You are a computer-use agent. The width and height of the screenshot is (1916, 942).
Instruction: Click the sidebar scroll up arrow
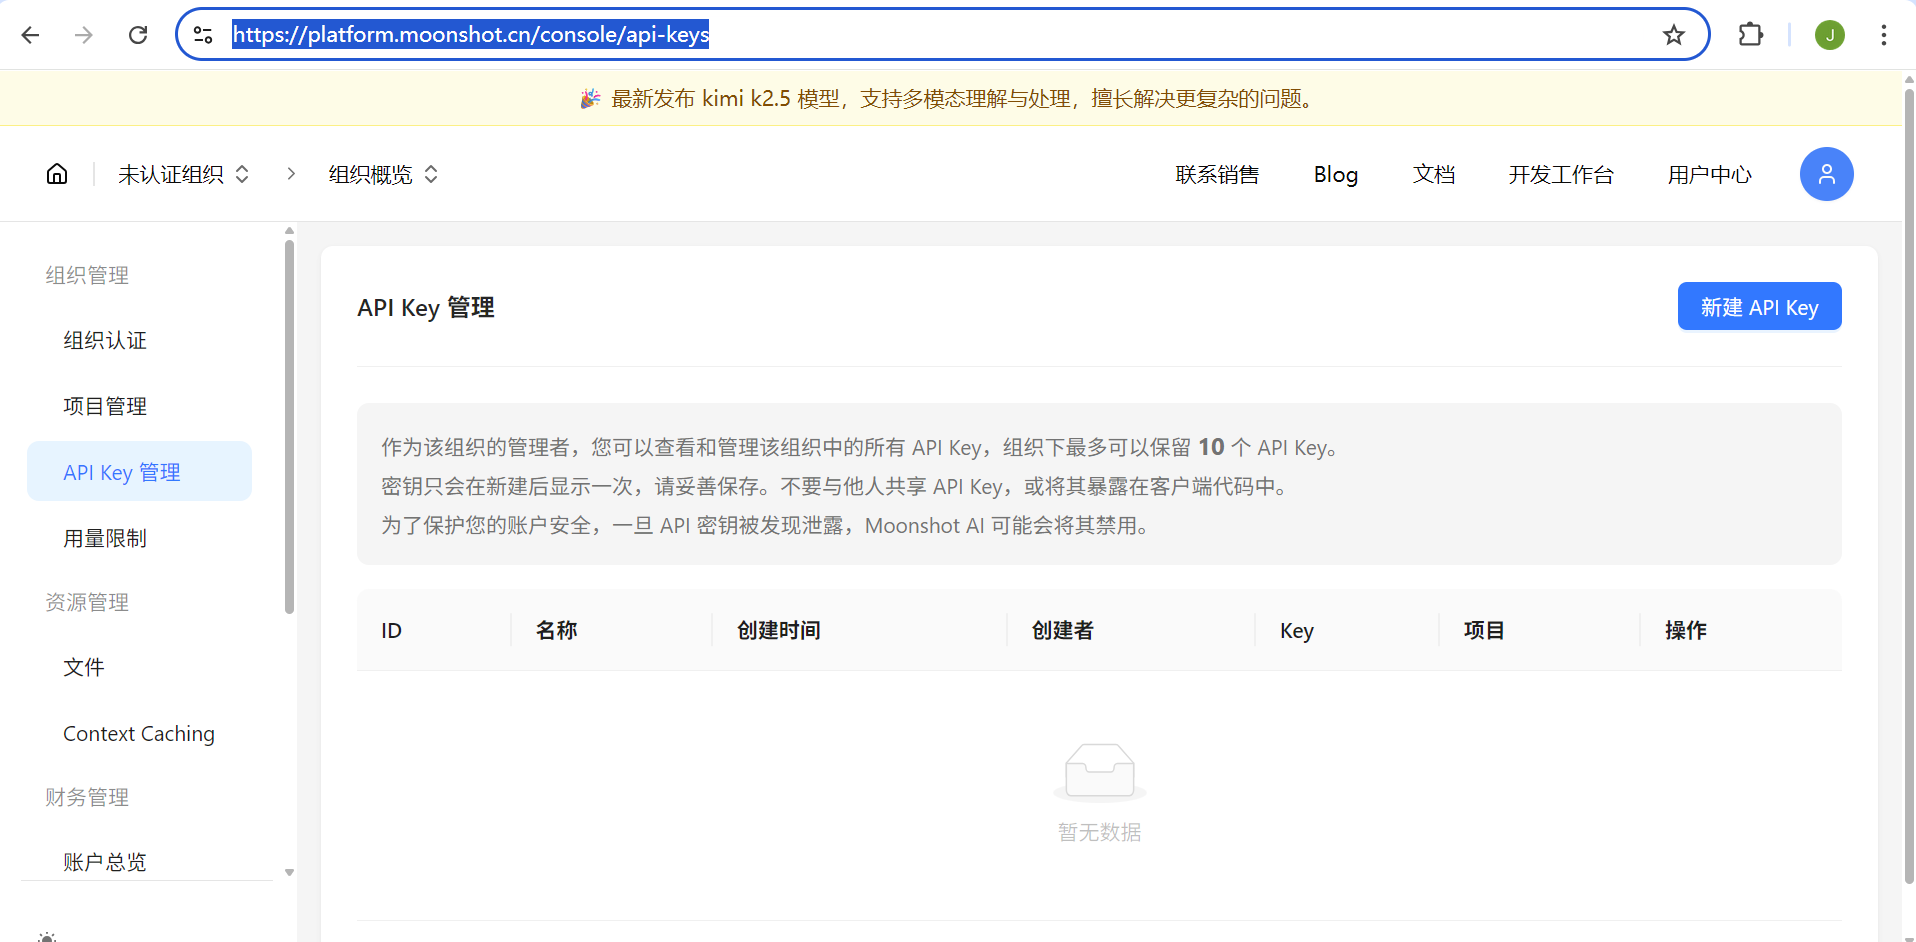coord(289,231)
